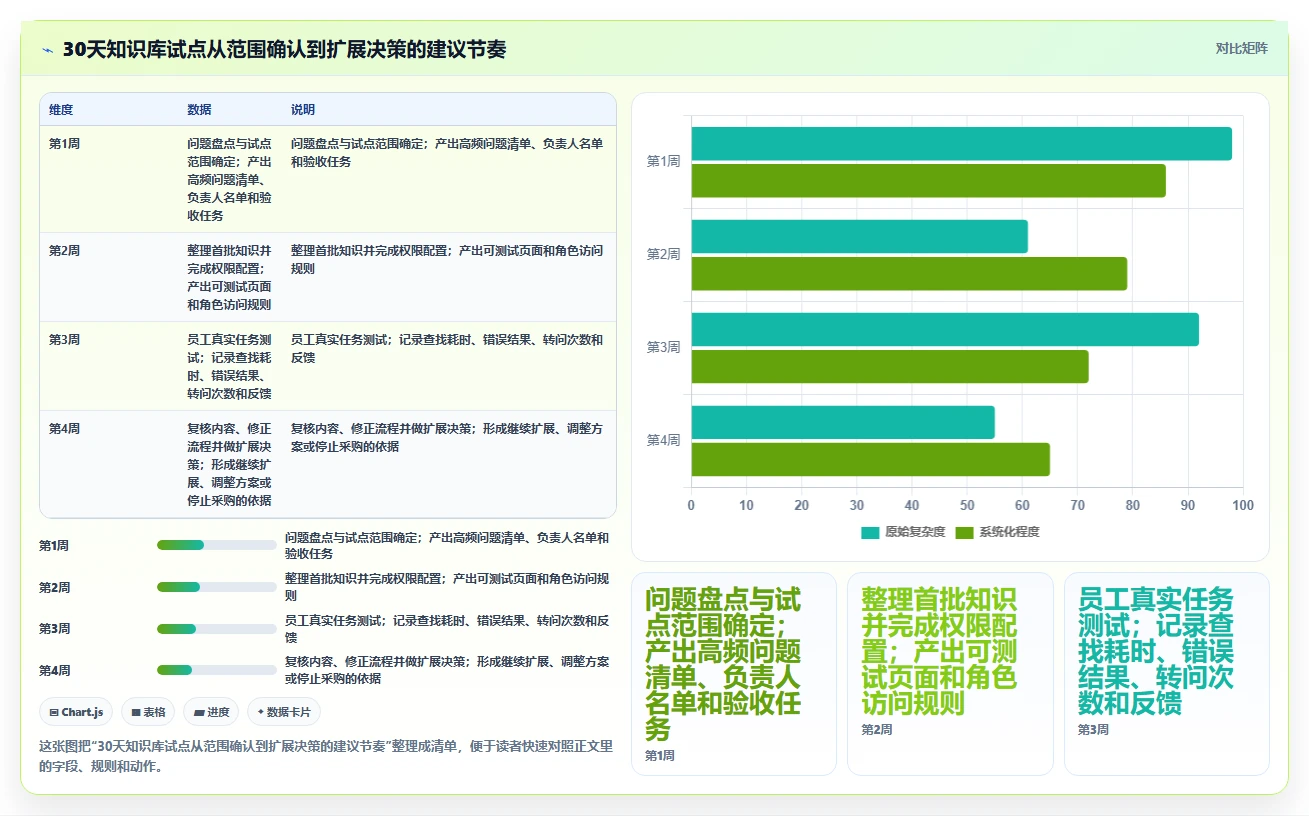The height and width of the screenshot is (816, 1309).
Task: Click the teal 原始复杂度 legend swatch
Action: tap(870, 532)
